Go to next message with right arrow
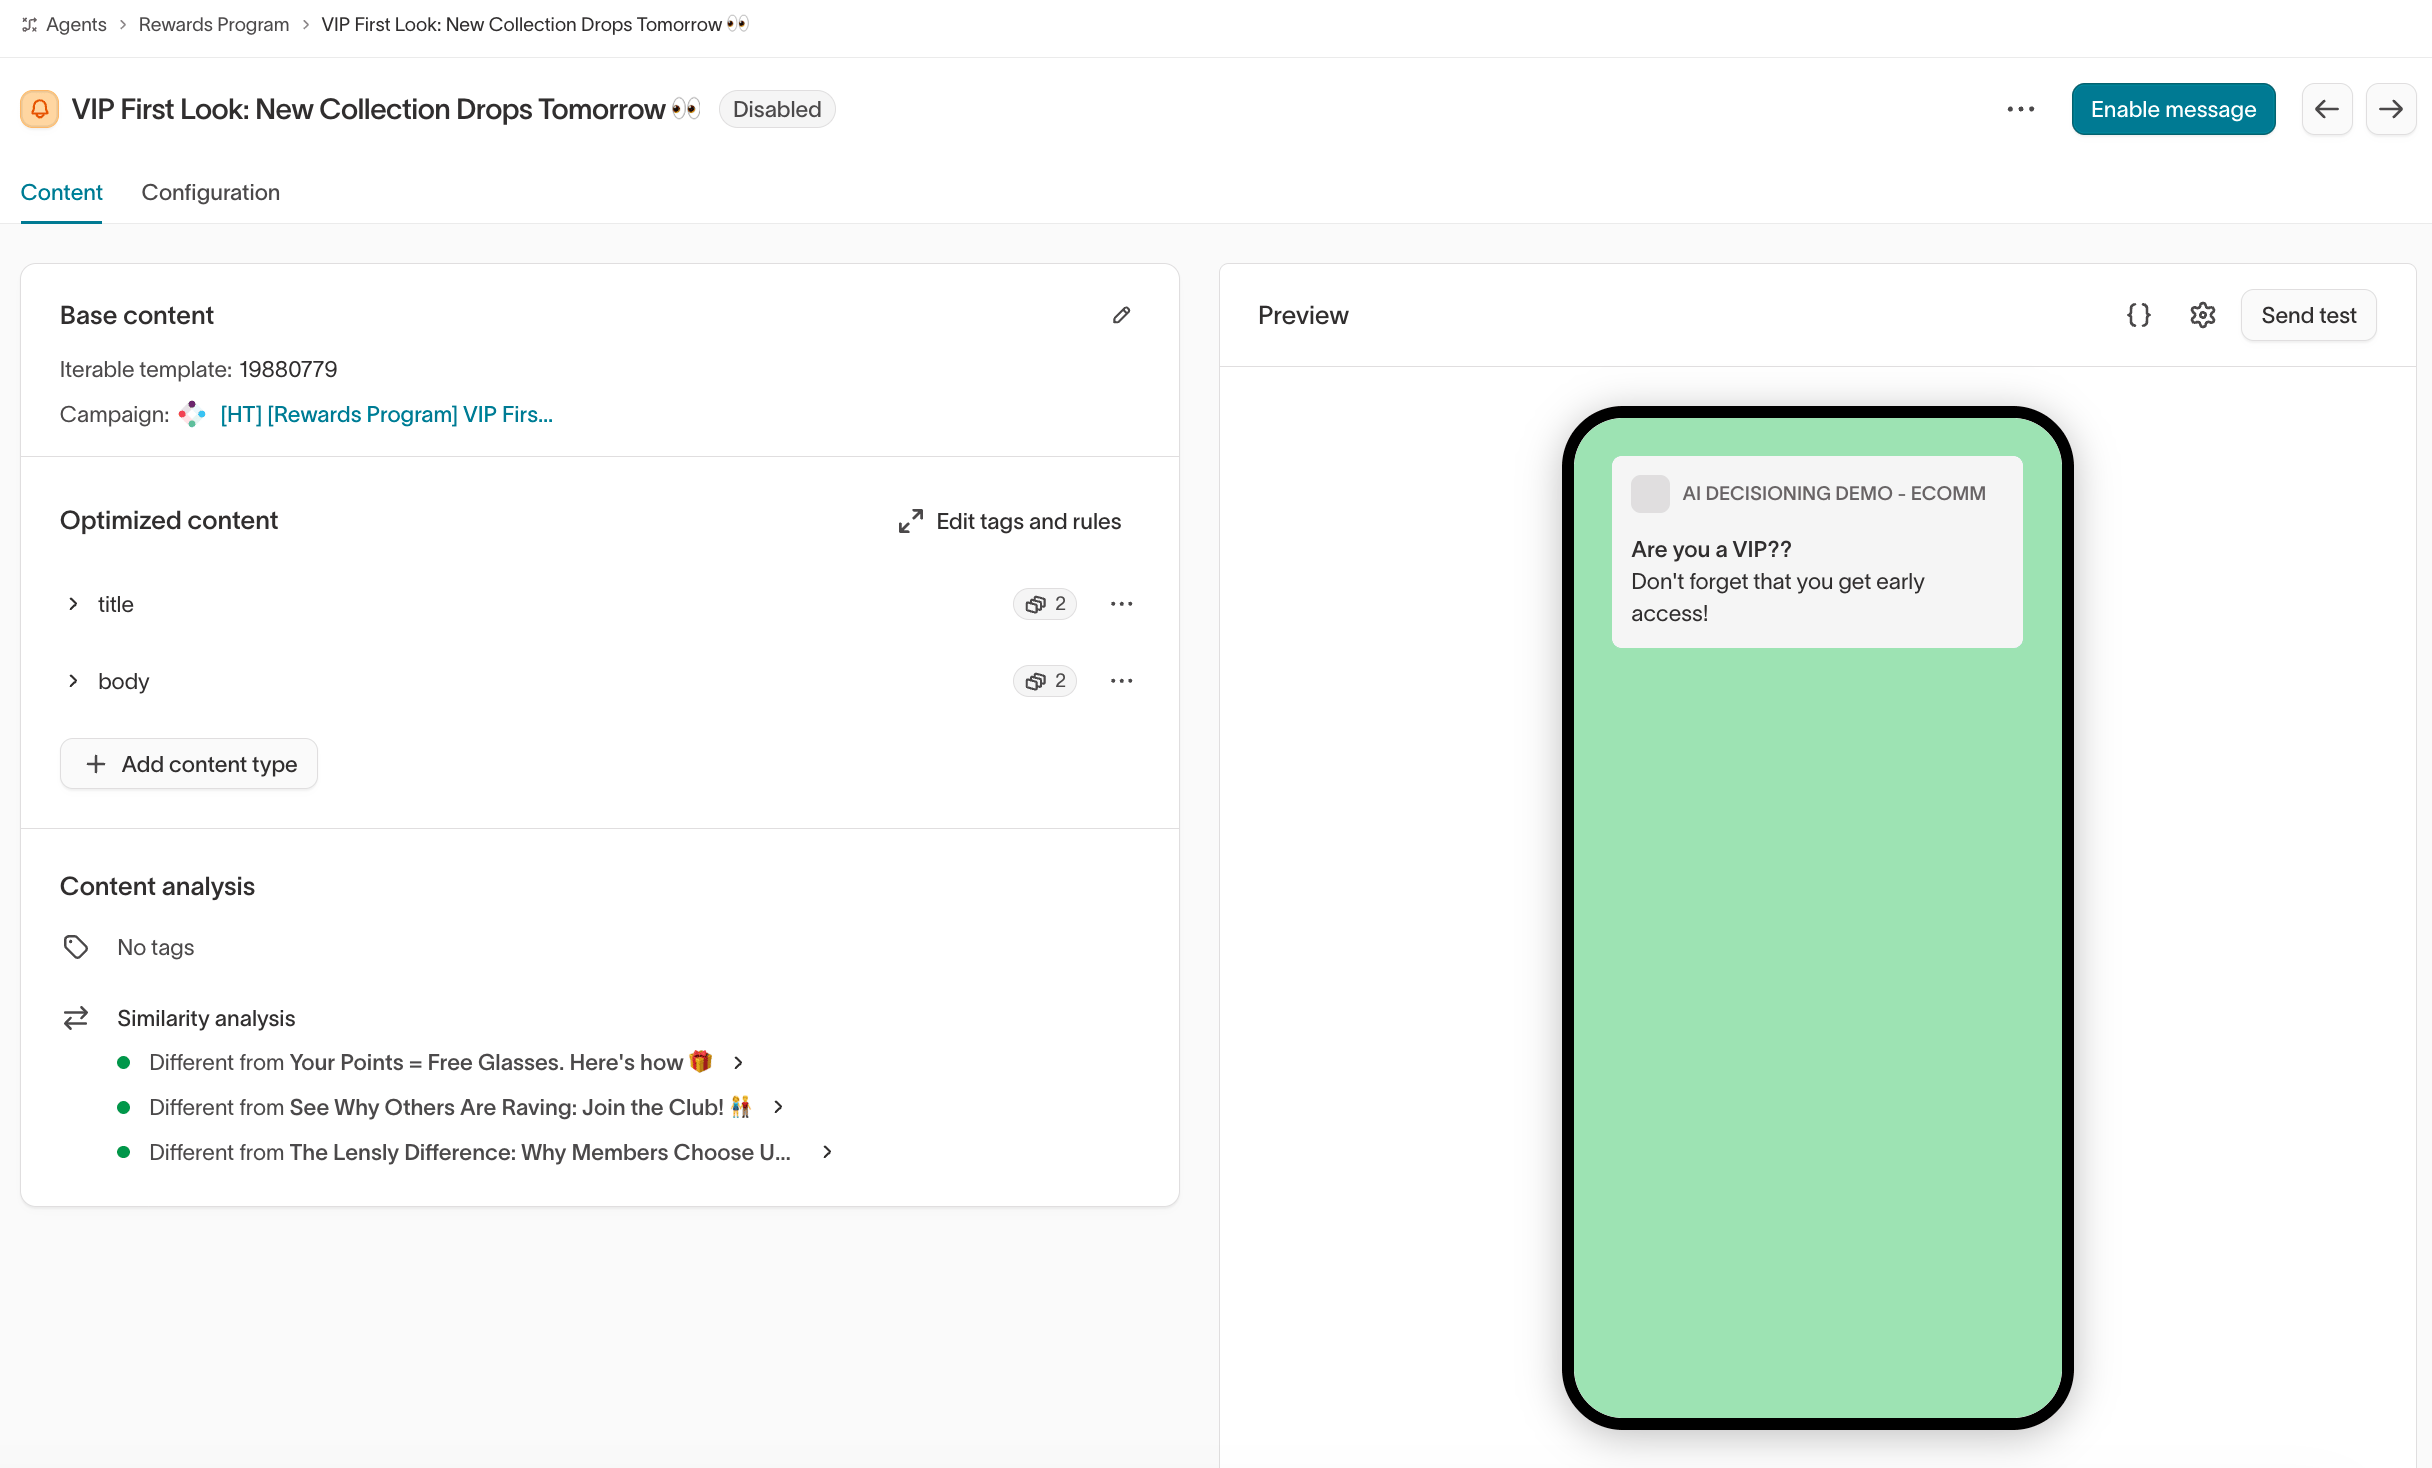The height and width of the screenshot is (1468, 2432). pyautogui.click(x=2391, y=109)
